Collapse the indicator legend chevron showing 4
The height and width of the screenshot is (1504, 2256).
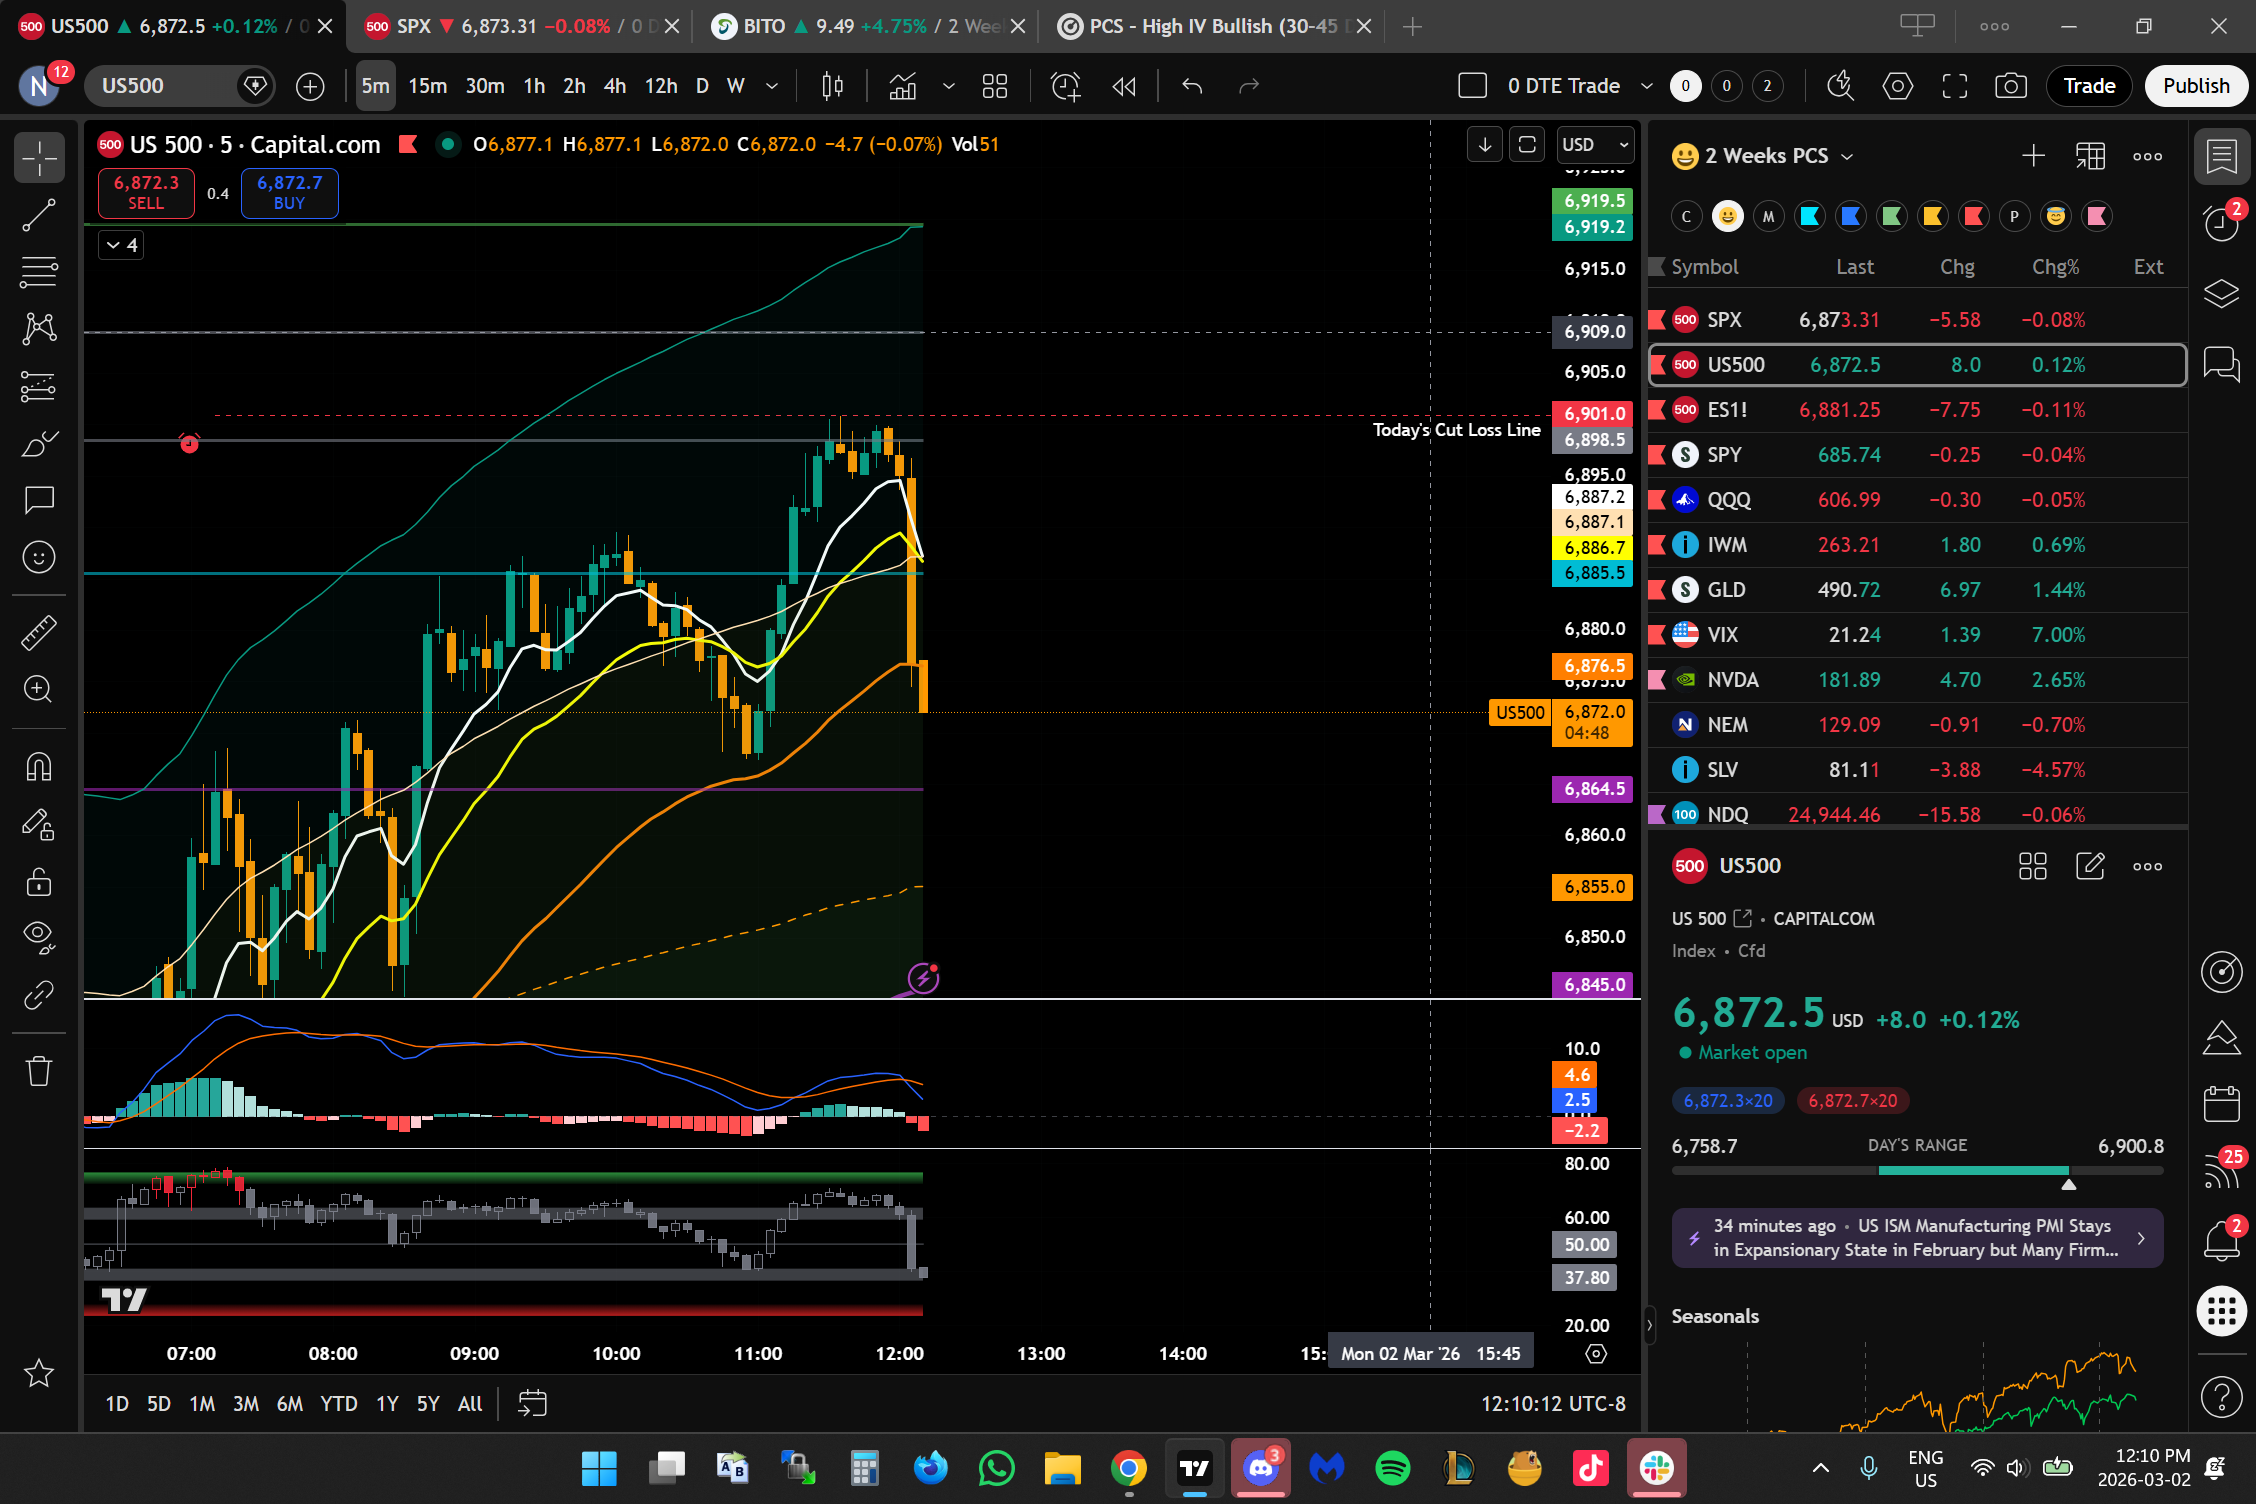point(121,245)
